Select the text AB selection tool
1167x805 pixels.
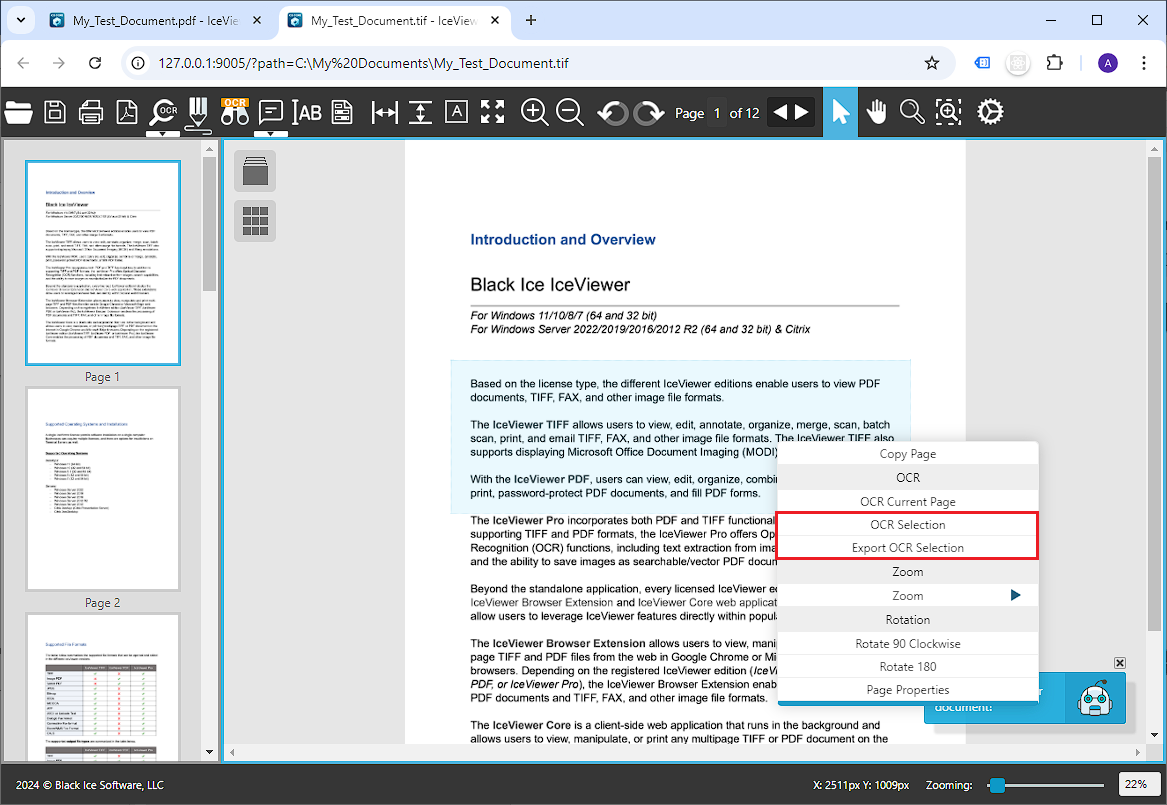pyautogui.click(x=307, y=112)
